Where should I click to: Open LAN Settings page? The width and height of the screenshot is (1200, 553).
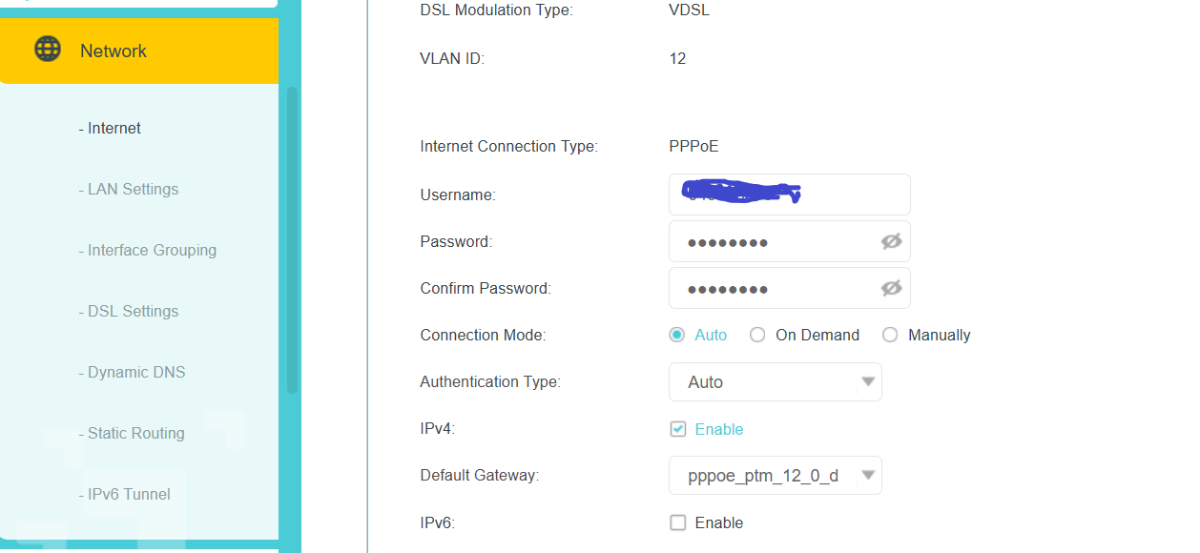click(x=132, y=189)
